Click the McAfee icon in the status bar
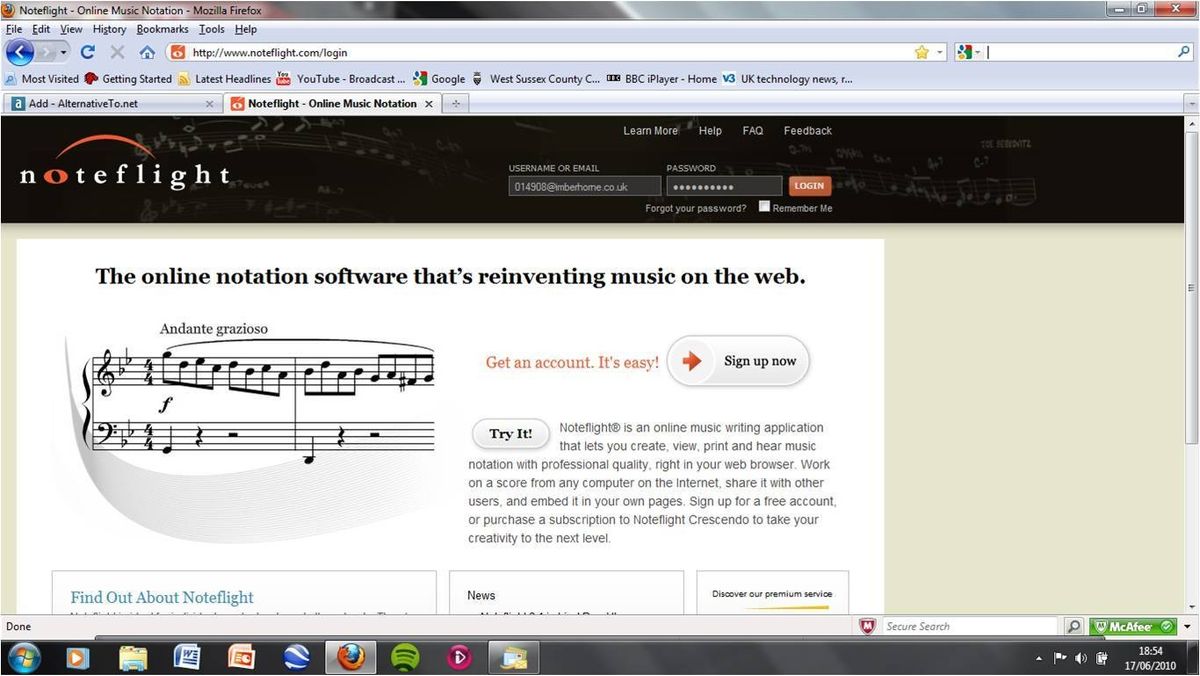The image size is (1200, 676). click(1131, 626)
